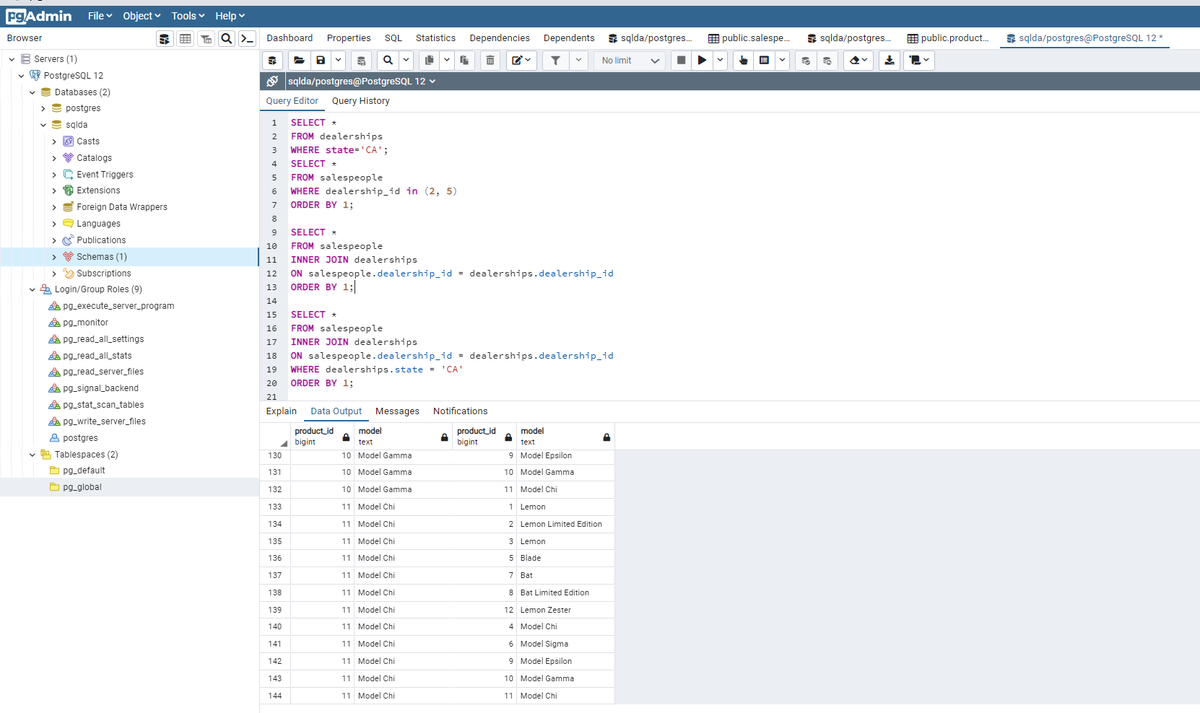Click the View Data table icon in Browser panel

(x=187, y=38)
